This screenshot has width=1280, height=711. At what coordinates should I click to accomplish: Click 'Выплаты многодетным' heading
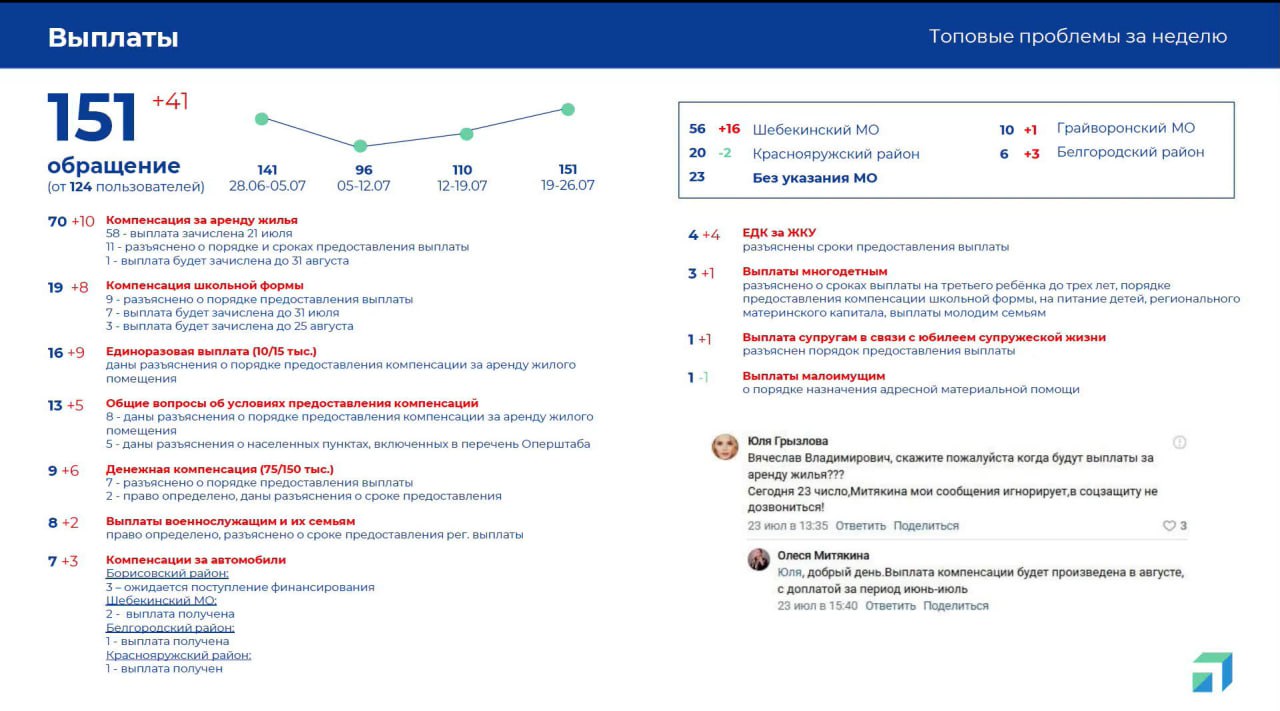815,272
